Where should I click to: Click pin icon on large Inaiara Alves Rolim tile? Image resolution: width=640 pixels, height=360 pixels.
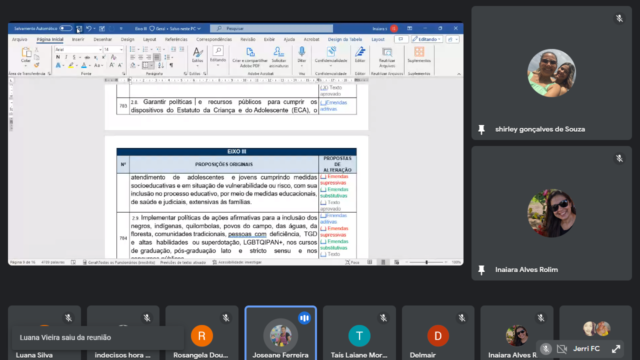[x=481, y=270]
